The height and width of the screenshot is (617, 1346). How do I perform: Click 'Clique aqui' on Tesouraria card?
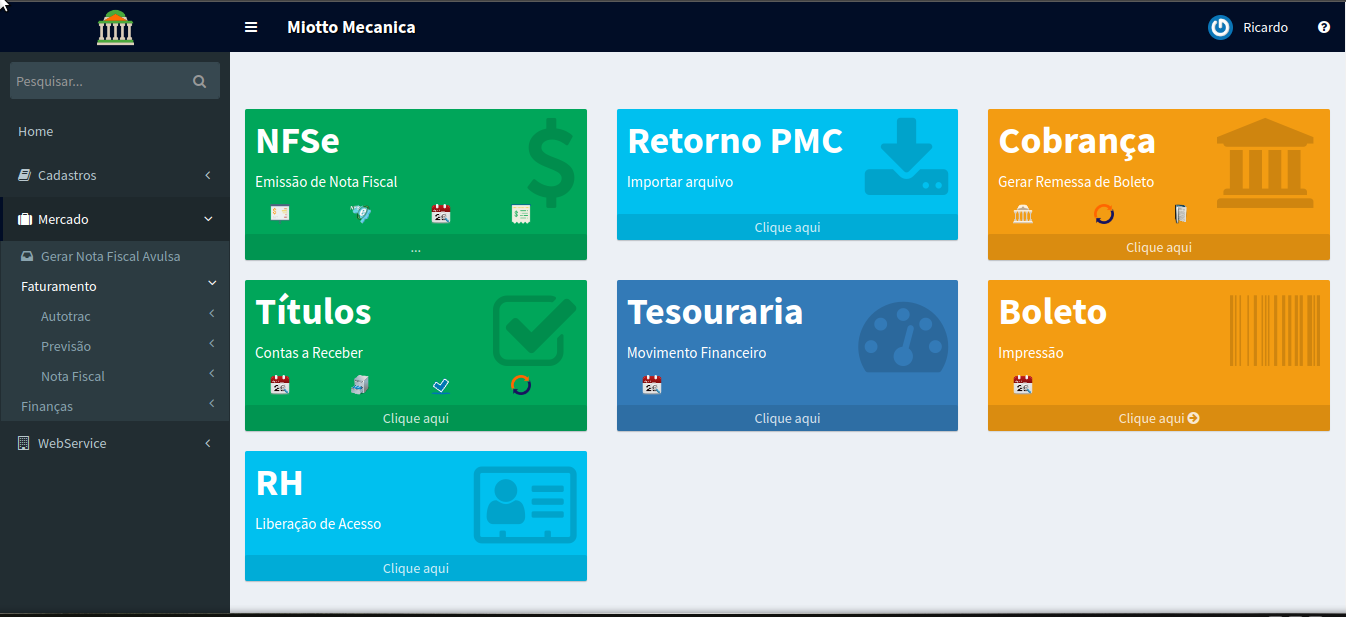787,418
